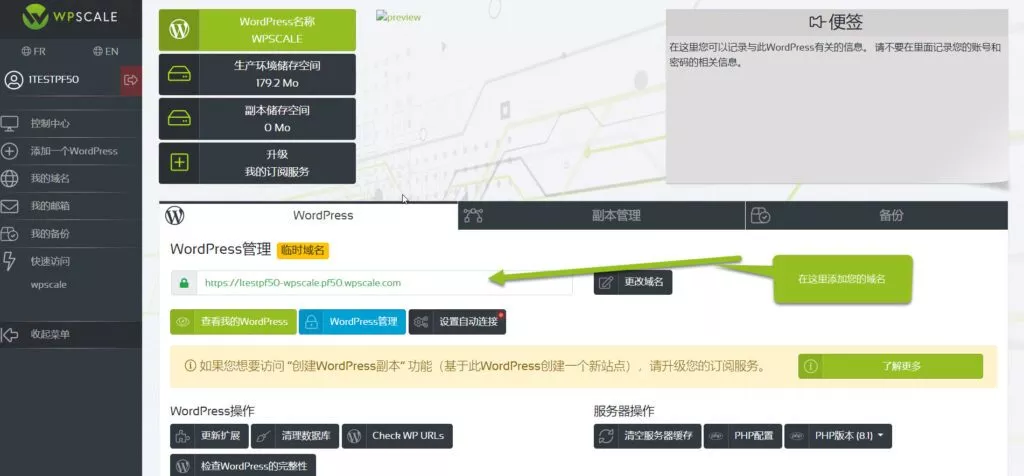The image size is (1024, 476).
Task: Click the WordPress logo on green card
Action: 179,30
